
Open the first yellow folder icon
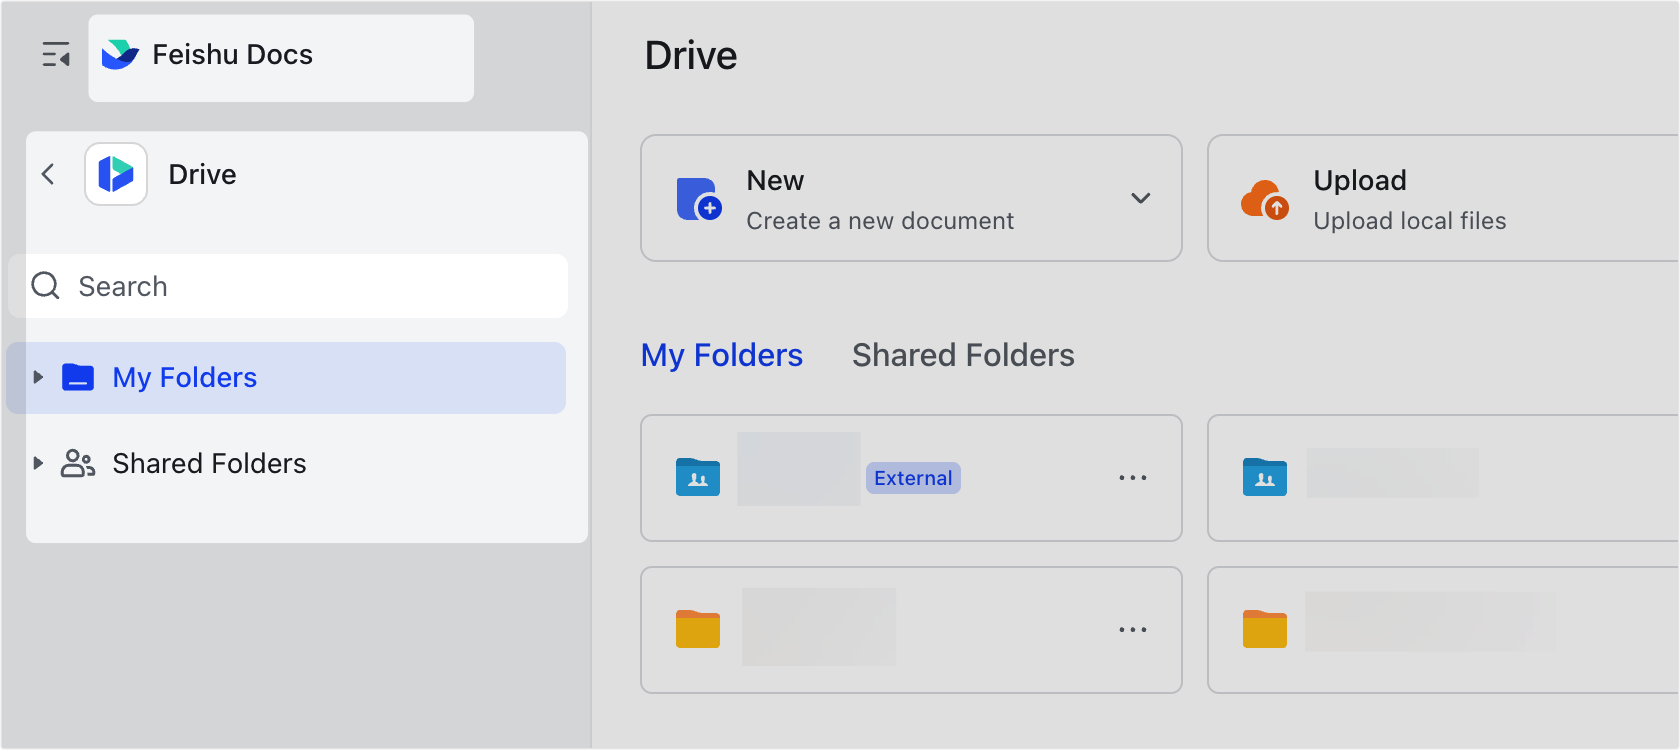[698, 629]
